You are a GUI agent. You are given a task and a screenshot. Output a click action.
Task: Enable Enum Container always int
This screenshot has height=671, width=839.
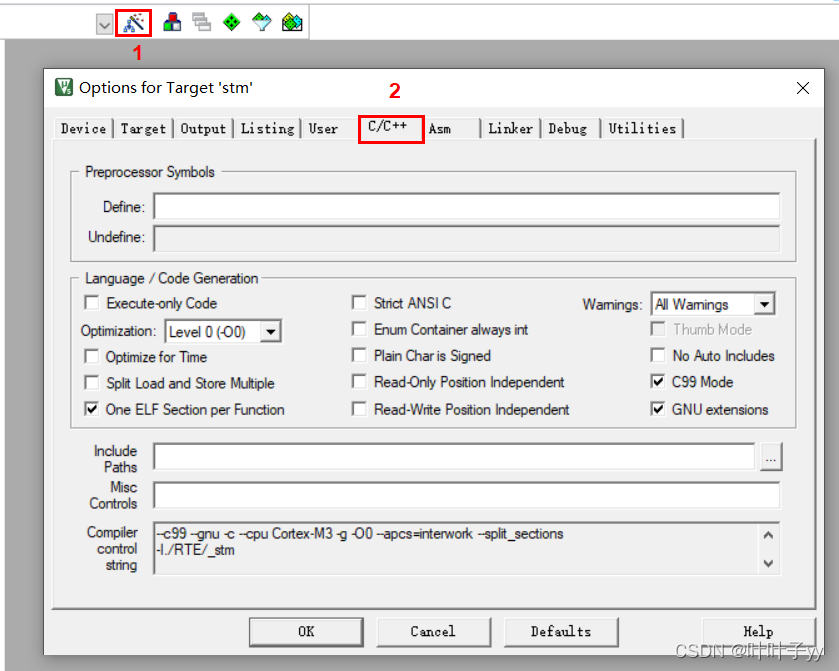[359, 329]
